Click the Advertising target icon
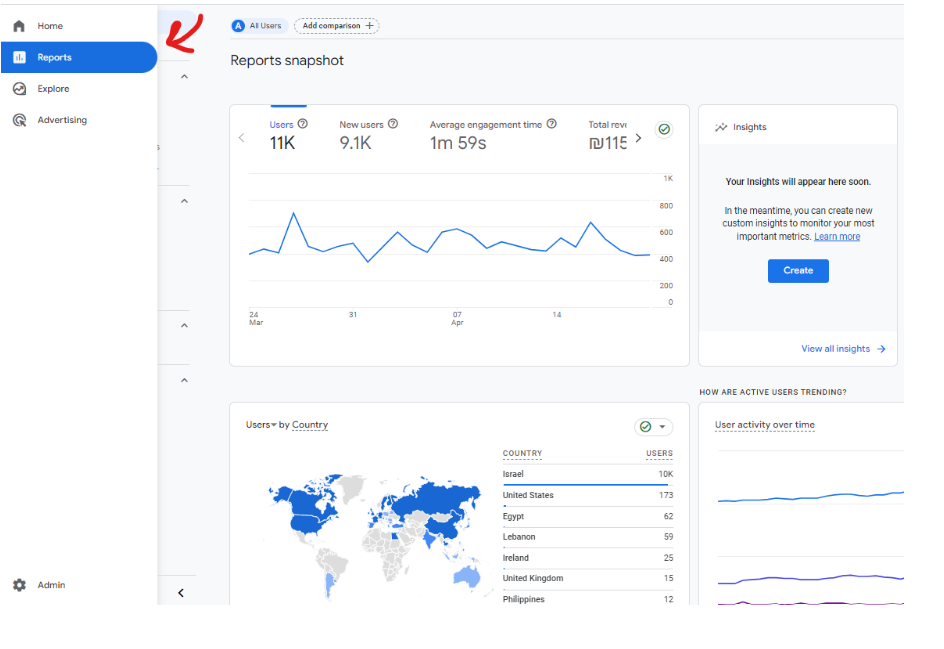The image size is (944, 649). coord(19,120)
